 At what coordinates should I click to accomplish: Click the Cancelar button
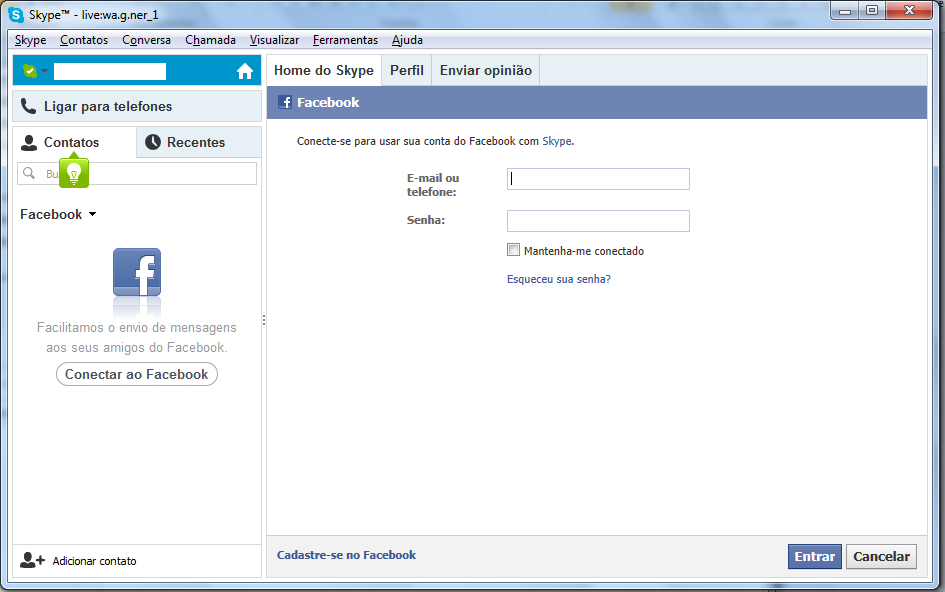881,556
